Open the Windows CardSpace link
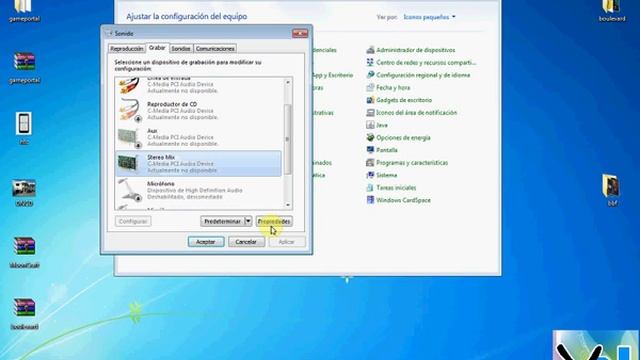640x360 pixels. click(x=403, y=200)
